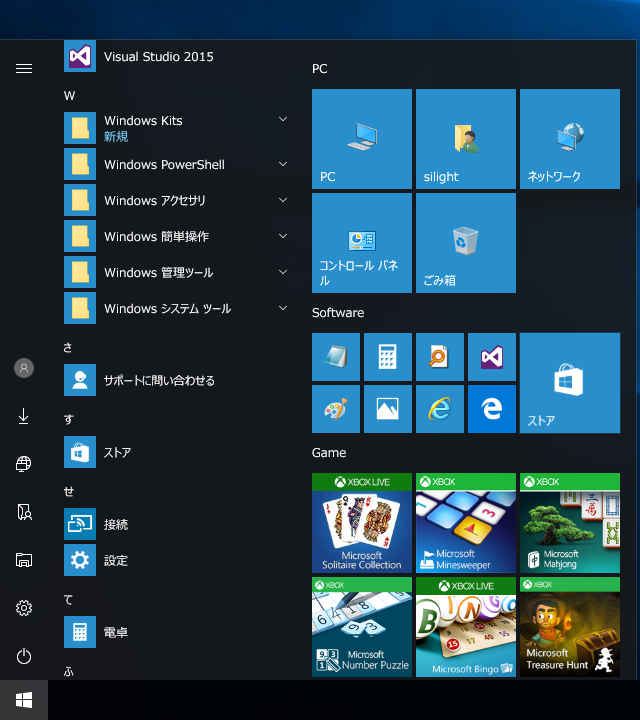Click the hamburger menu icon
This screenshot has height=720, width=640.
(x=24, y=69)
